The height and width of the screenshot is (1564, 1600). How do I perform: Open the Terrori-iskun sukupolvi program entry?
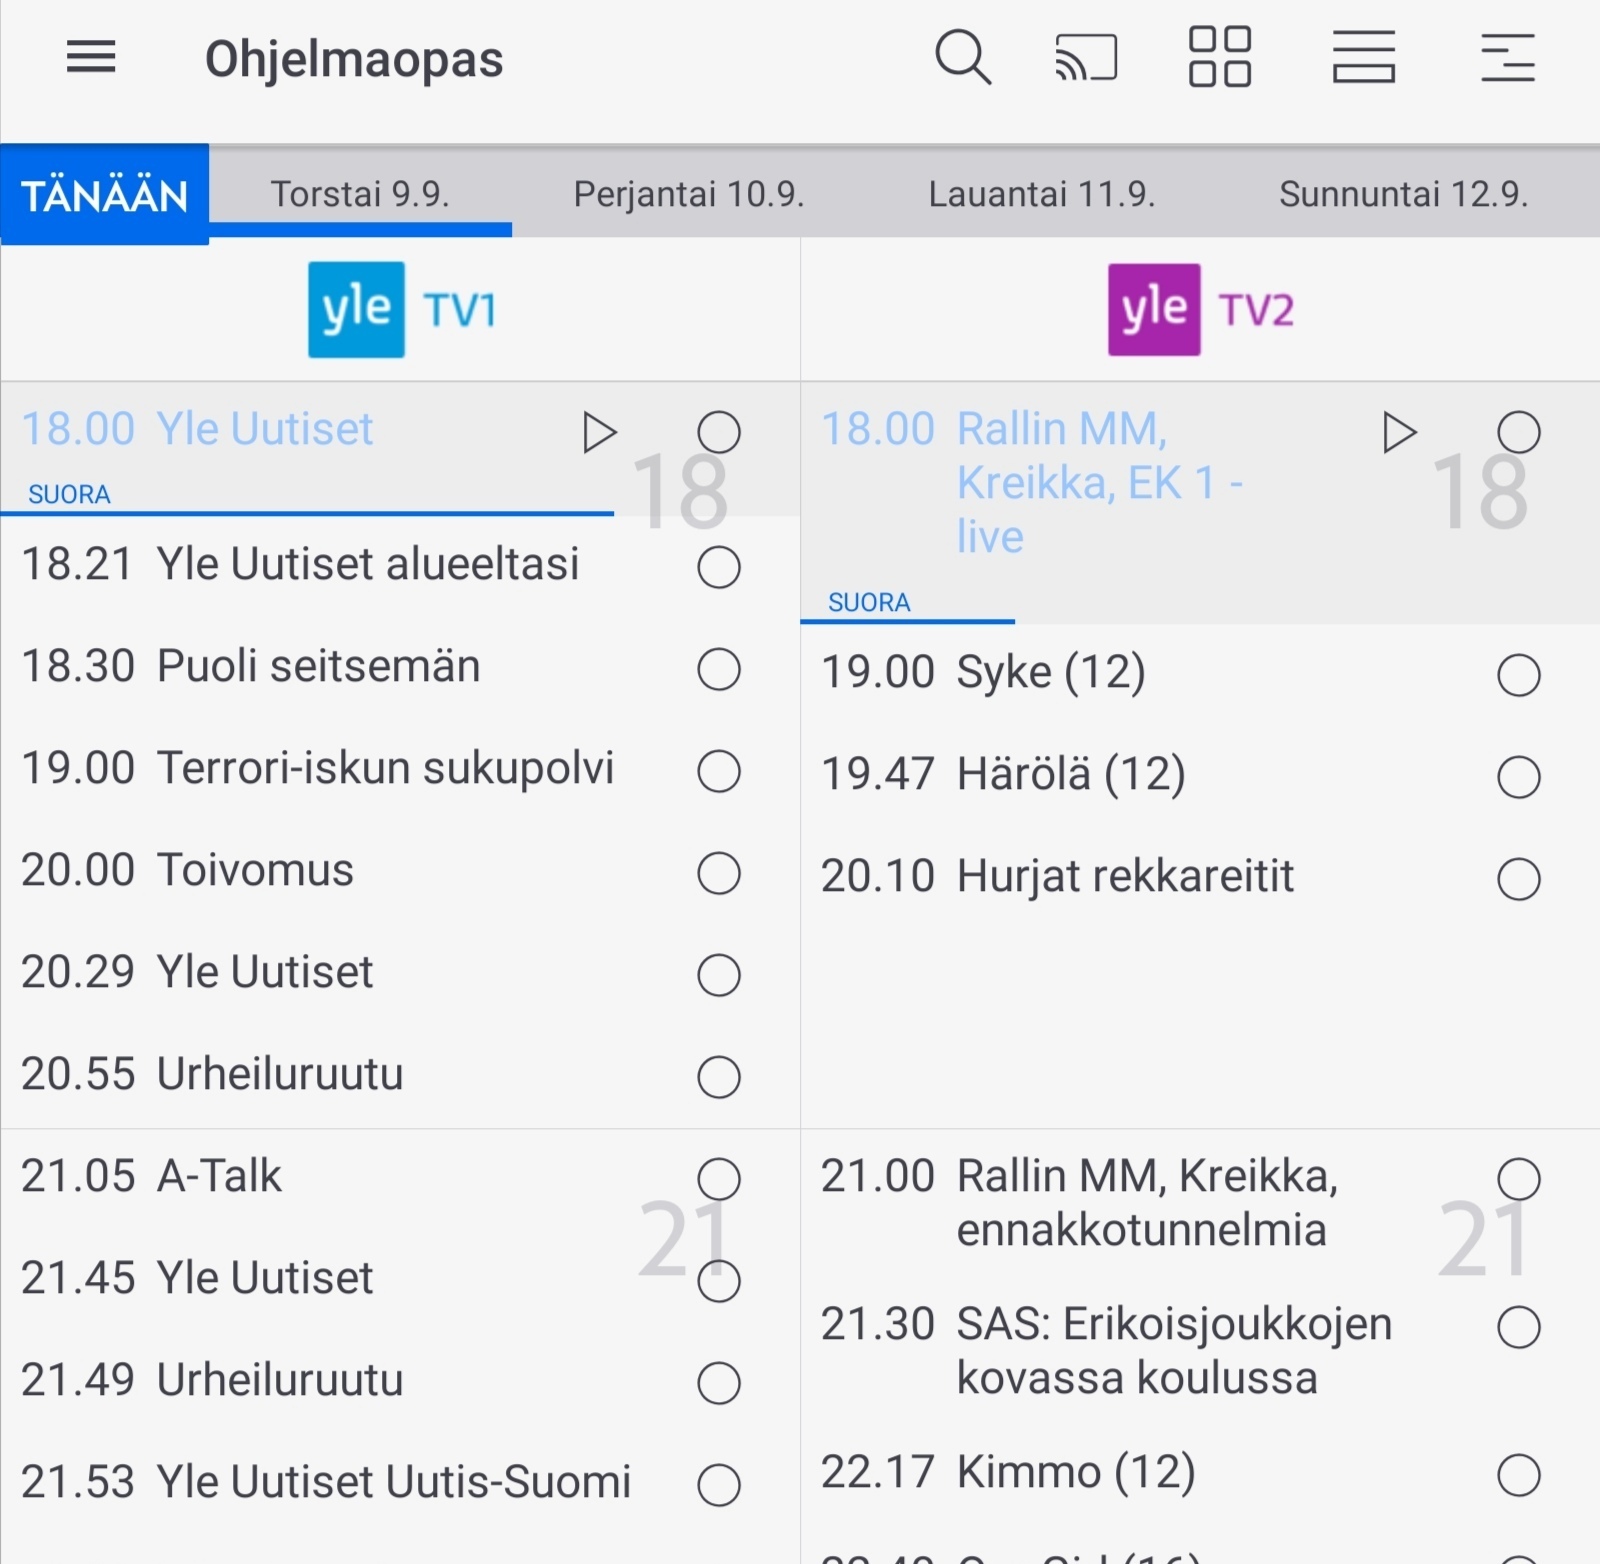click(x=318, y=769)
